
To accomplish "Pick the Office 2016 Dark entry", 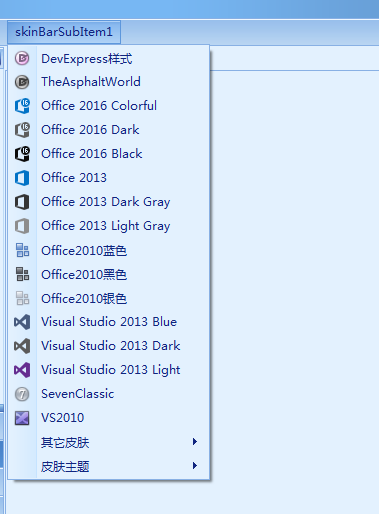I will [109, 130].
